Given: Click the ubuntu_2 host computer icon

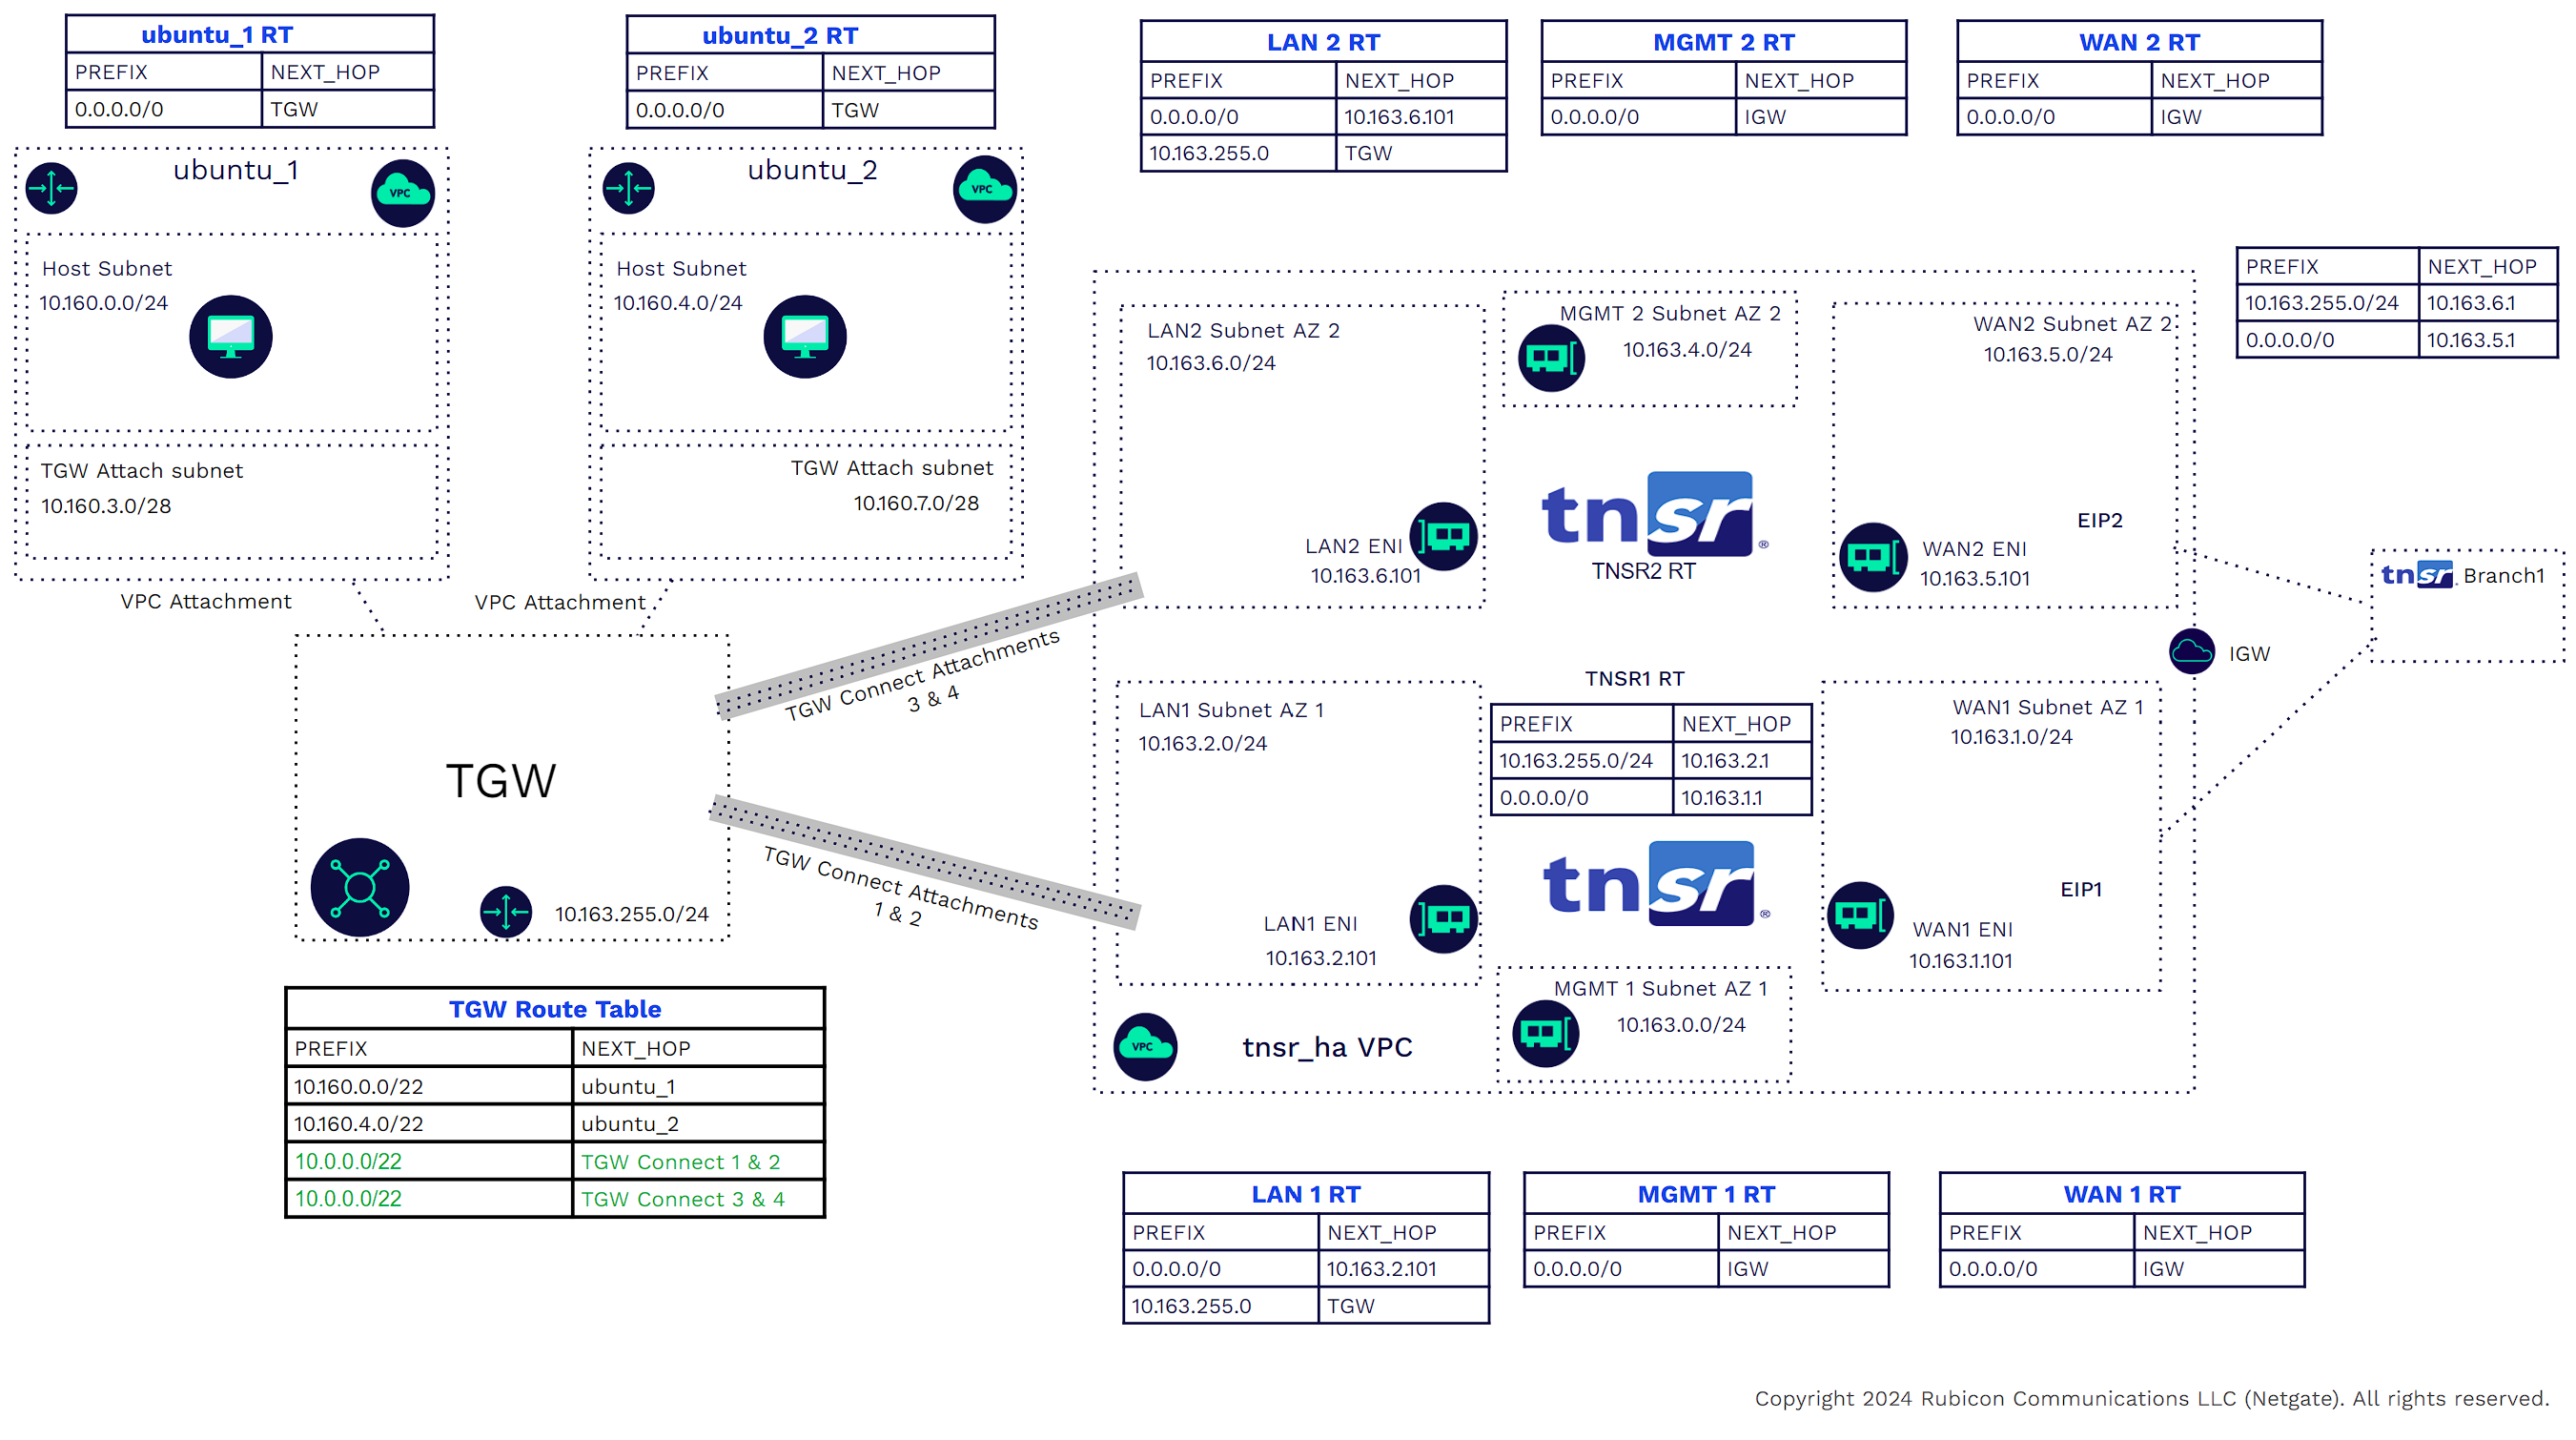Looking at the screenshot, I should [x=805, y=336].
